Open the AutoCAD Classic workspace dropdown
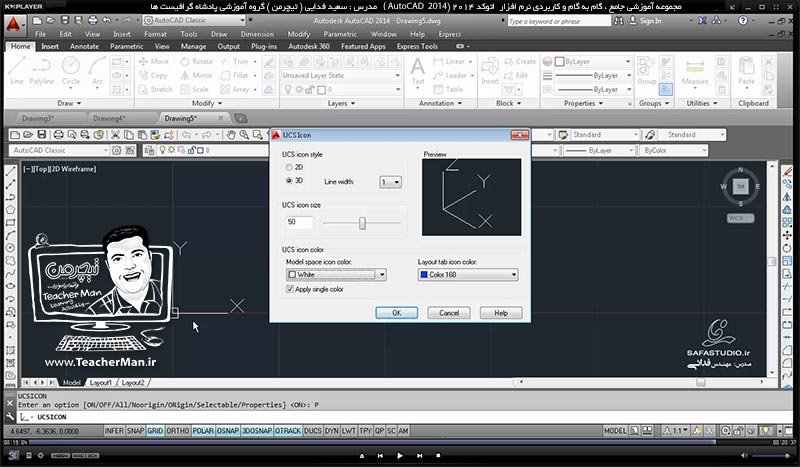This screenshot has height=467, width=800. point(194,20)
